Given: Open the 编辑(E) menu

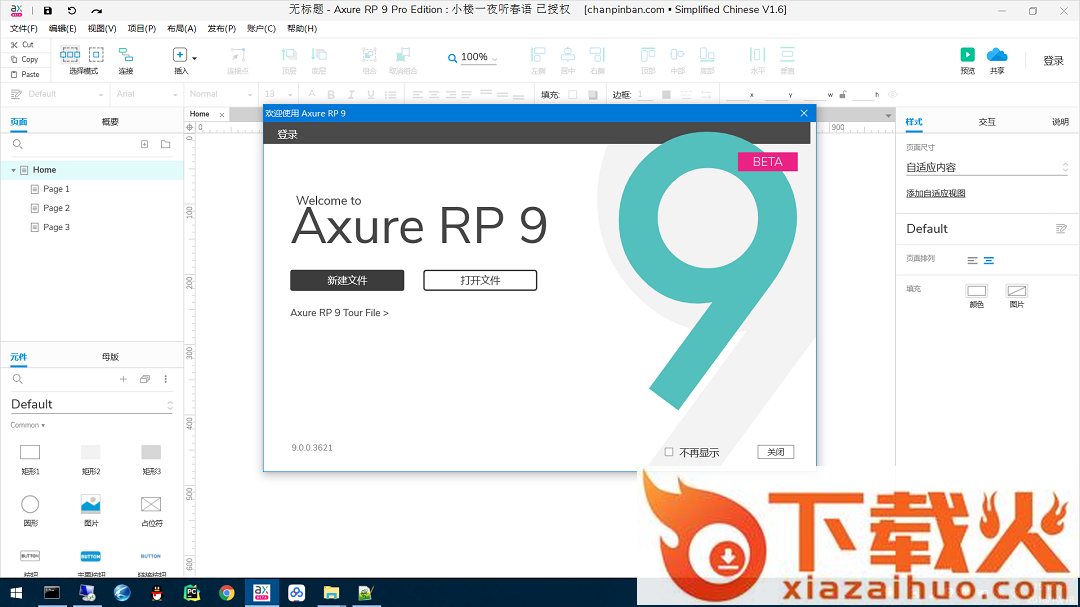Looking at the screenshot, I should pos(63,28).
